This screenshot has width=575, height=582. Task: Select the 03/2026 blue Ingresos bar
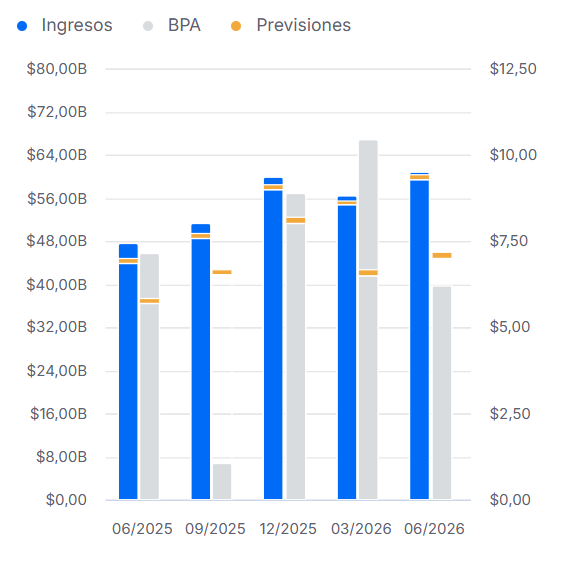pyautogui.click(x=347, y=348)
